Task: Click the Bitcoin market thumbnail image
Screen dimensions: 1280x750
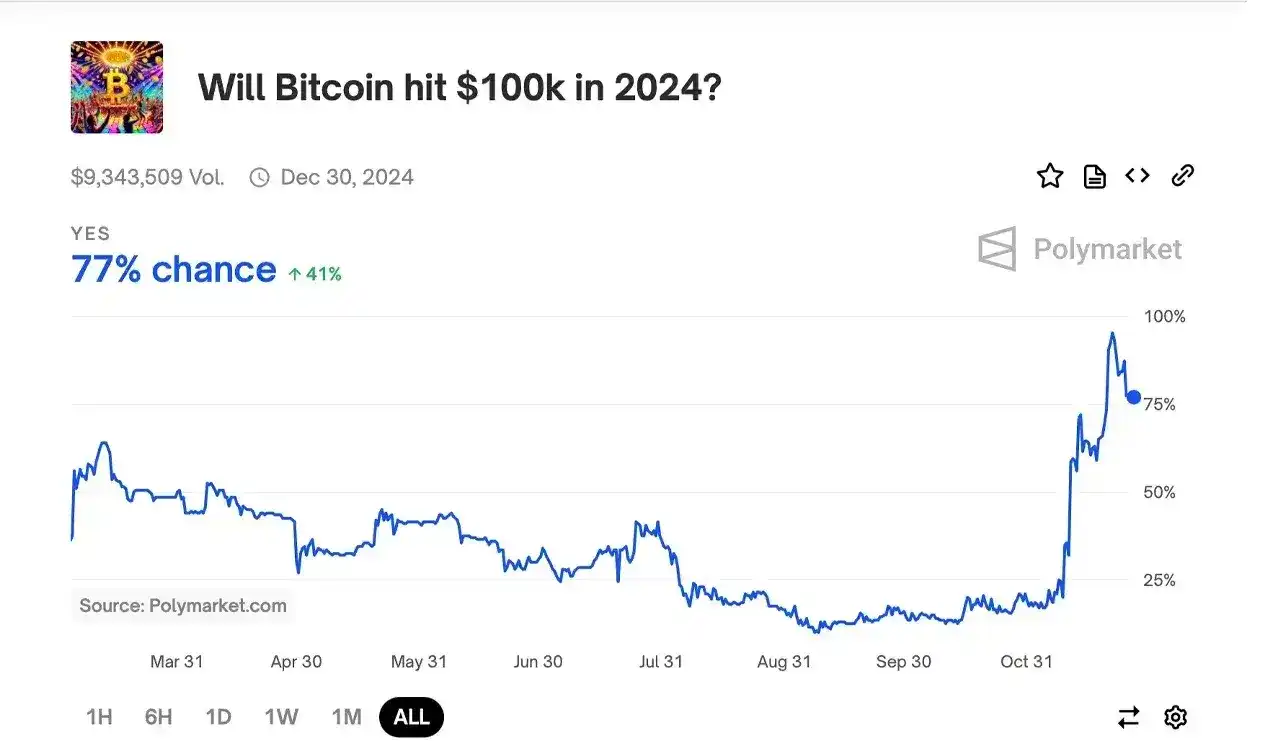Action: click(x=117, y=87)
